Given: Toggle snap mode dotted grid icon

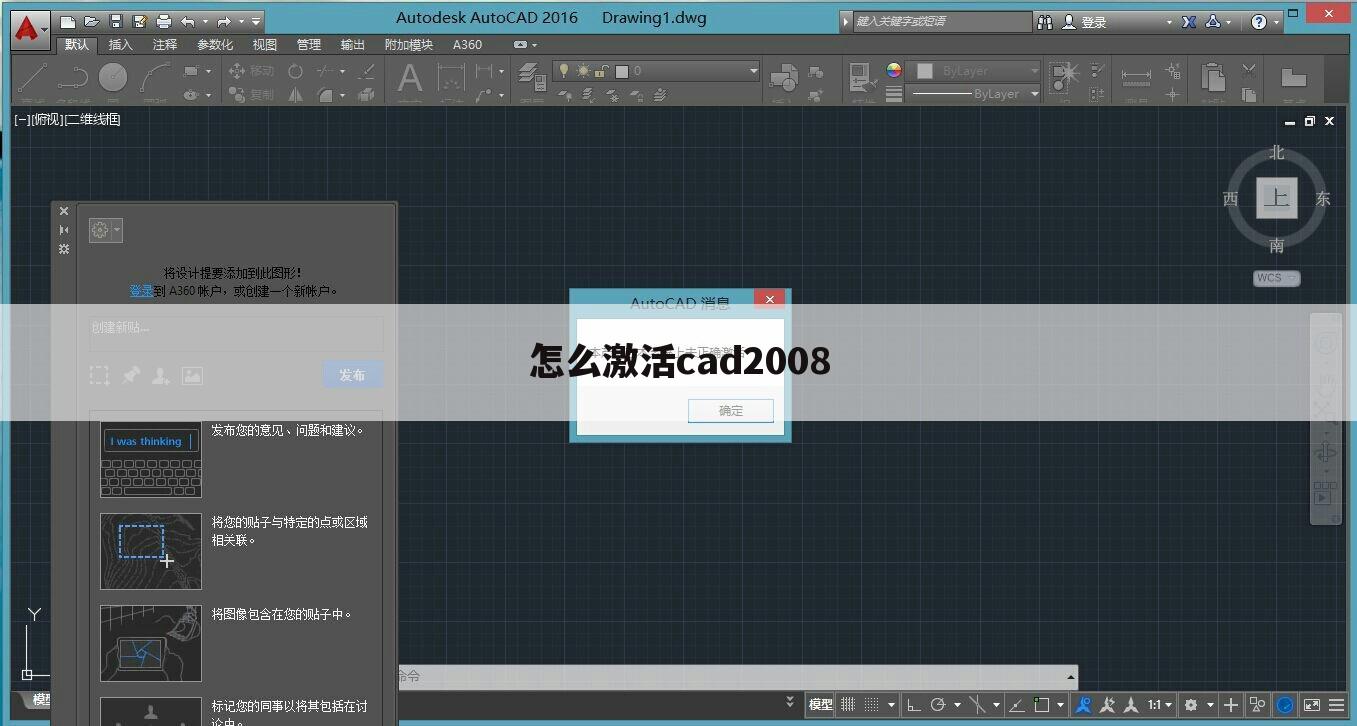Looking at the screenshot, I should click(x=871, y=705).
